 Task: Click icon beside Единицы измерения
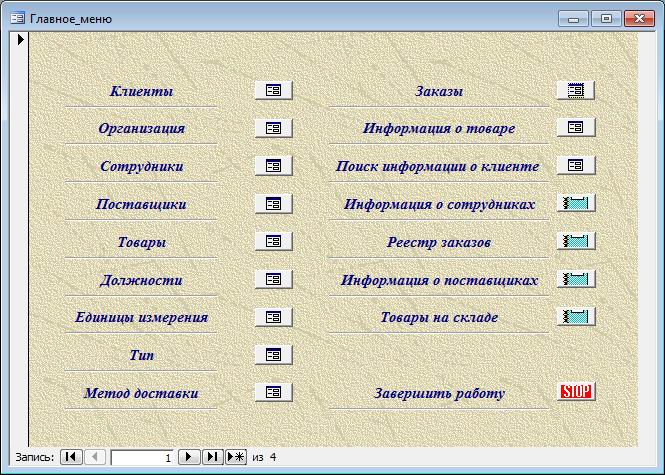point(273,317)
